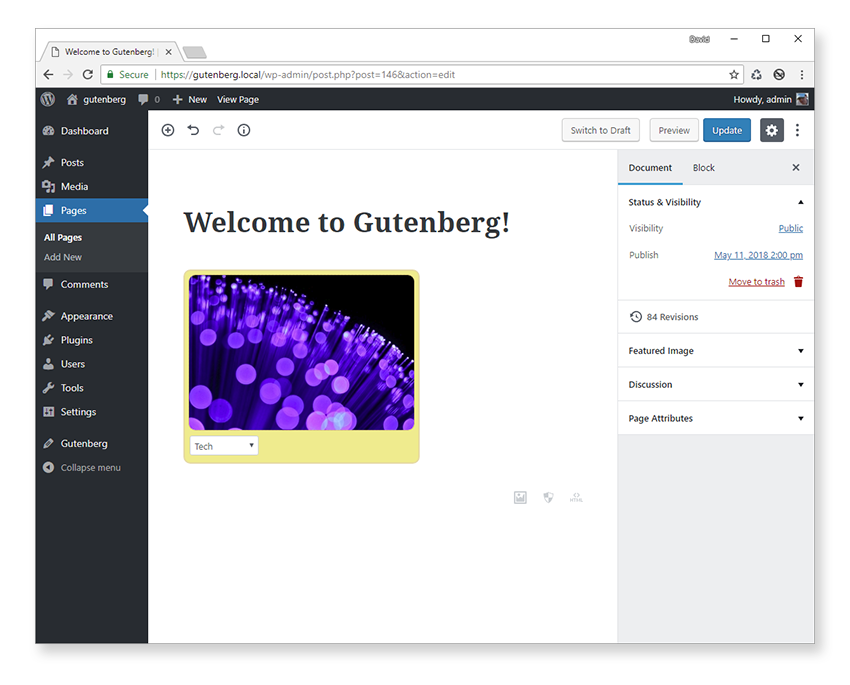Undo the last change
The image size is (850, 685).
click(193, 130)
